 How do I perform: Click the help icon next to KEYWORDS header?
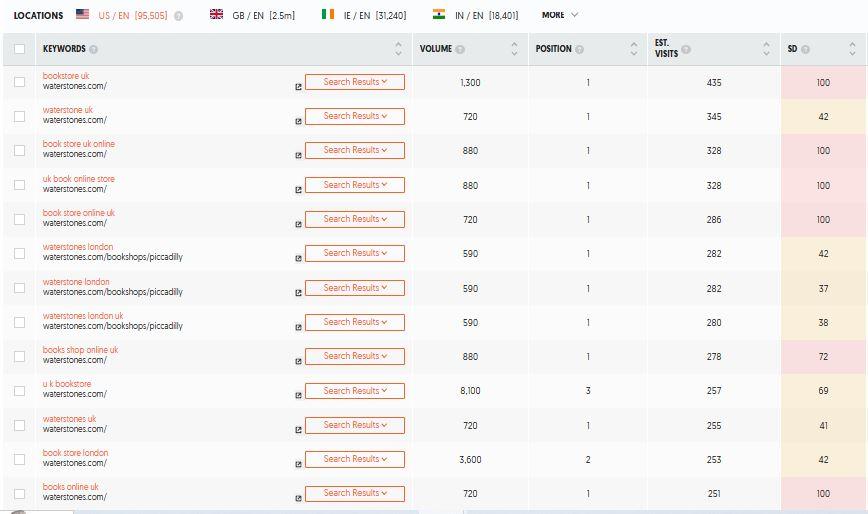click(x=94, y=49)
